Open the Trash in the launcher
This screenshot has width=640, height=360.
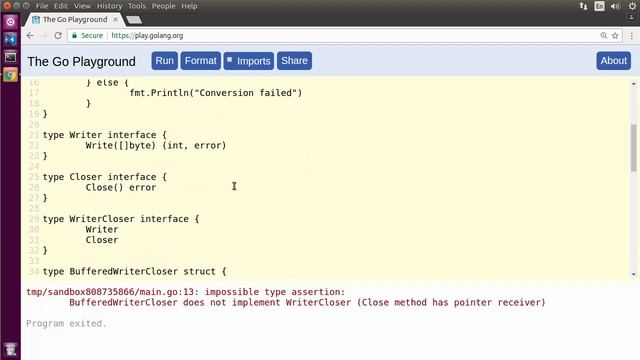click(x=10, y=349)
